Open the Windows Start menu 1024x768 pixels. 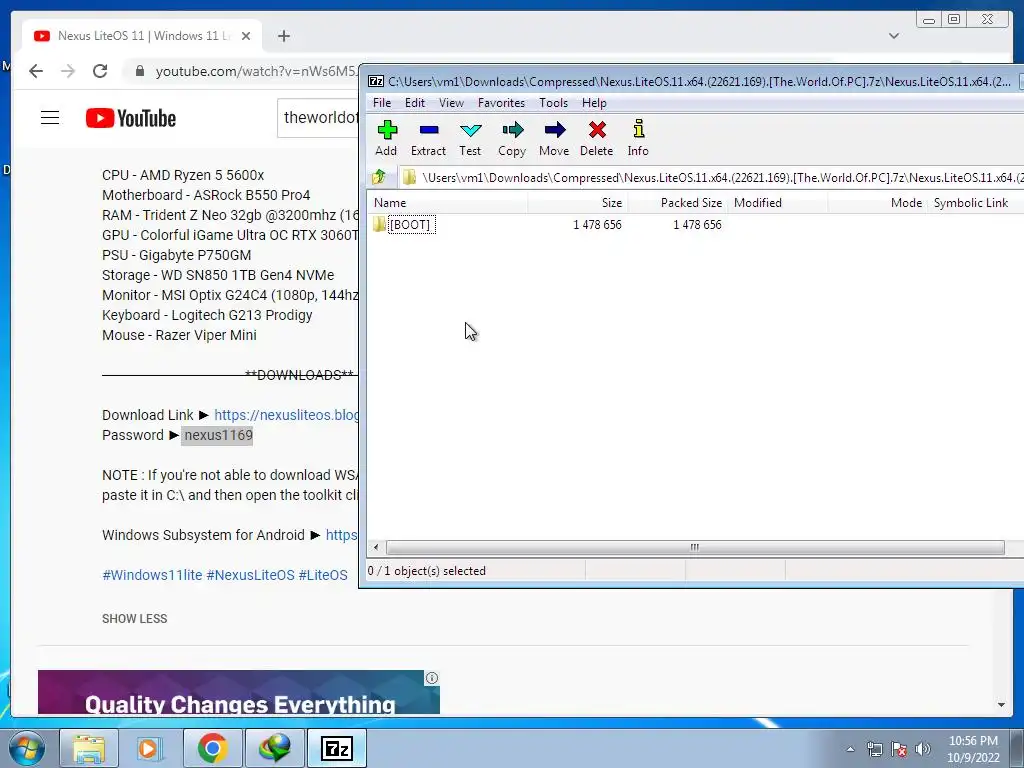coord(27,748)
